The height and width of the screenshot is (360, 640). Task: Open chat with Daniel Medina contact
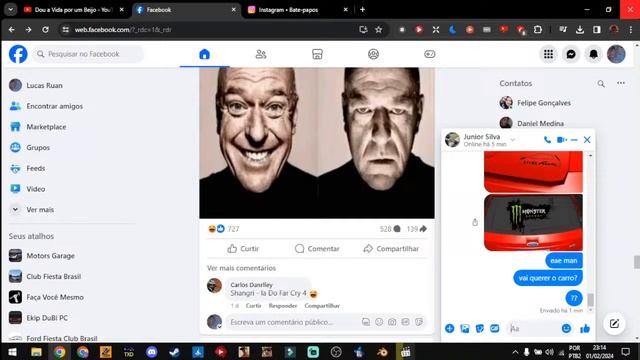coord(532,123)
